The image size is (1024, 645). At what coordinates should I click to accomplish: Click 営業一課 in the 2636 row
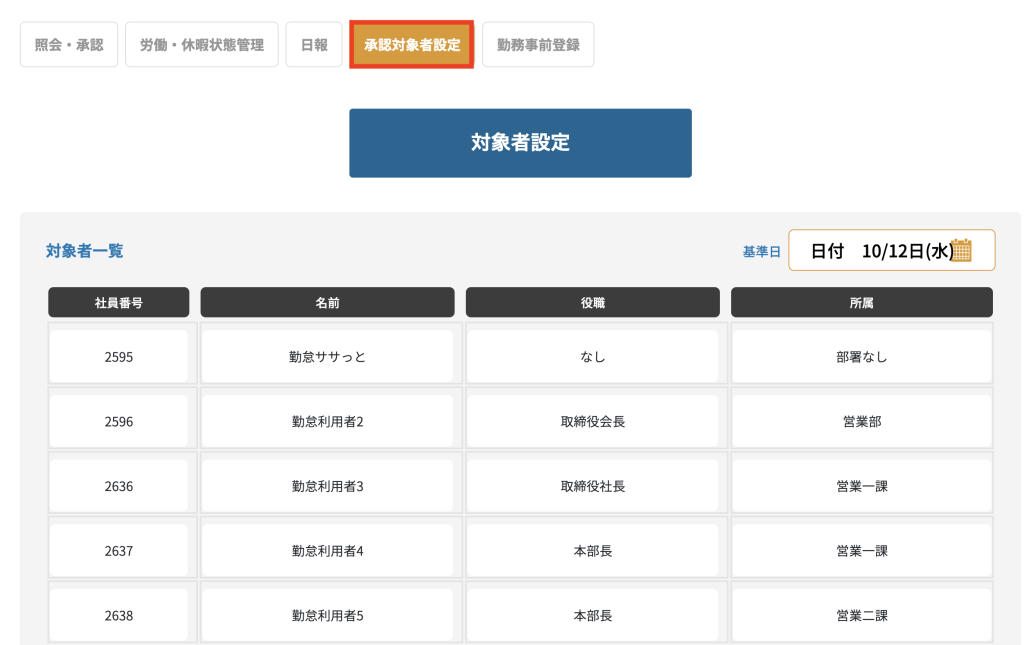point(862,486)
